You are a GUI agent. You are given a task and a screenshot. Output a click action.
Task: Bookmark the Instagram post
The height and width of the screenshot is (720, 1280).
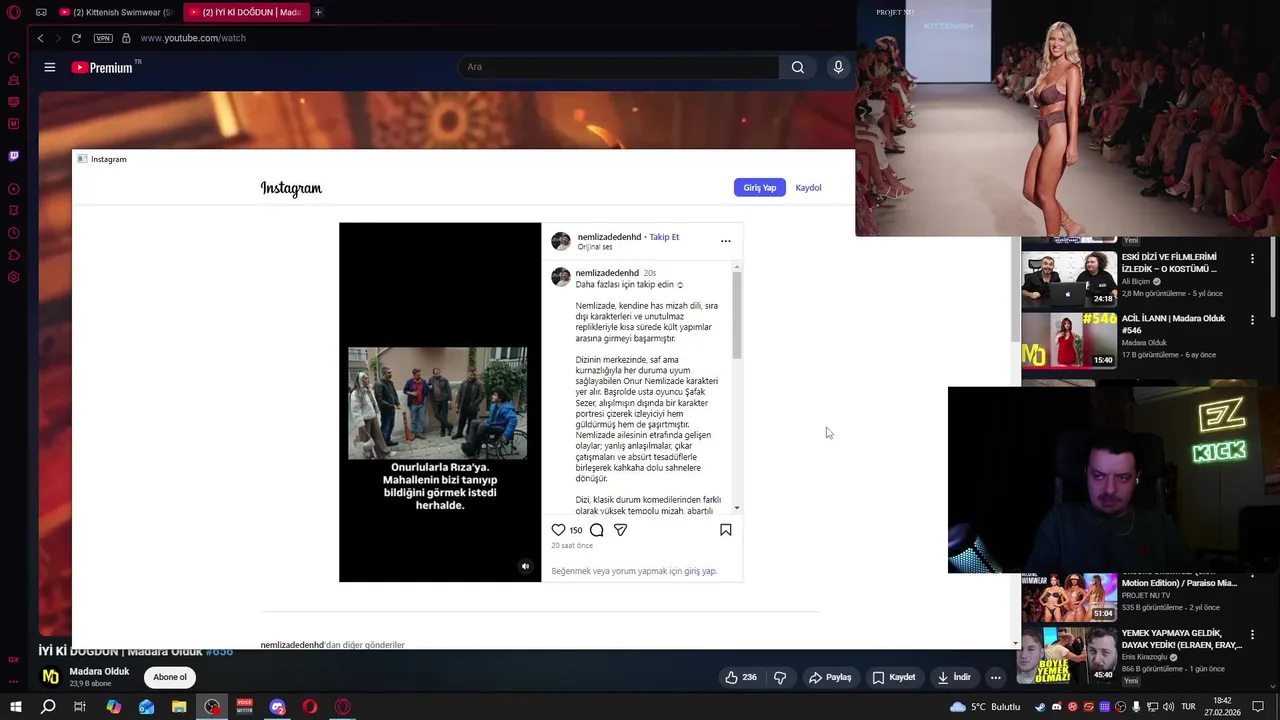tap(726, 530)
